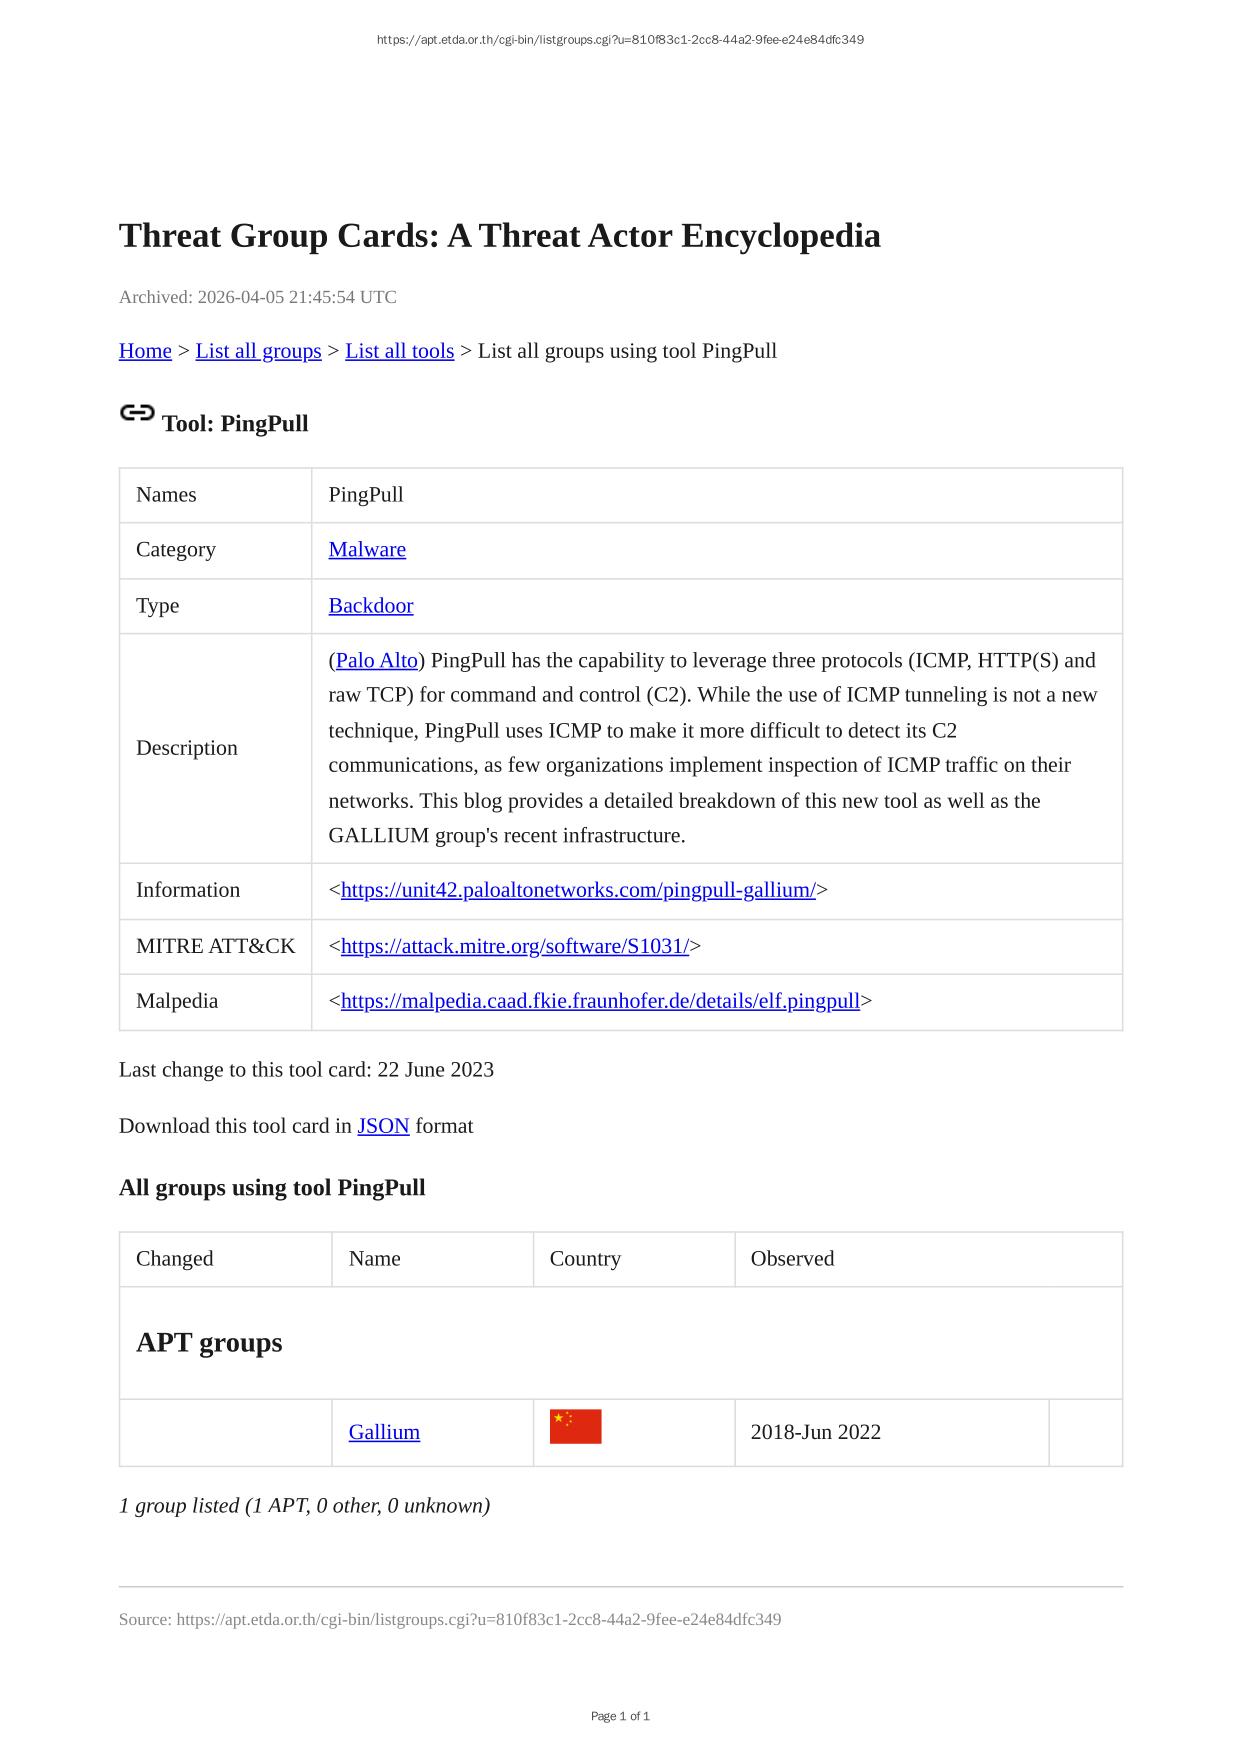This screenshot has height=1756, width=1242.
Task: Open the Gallium group card
Action: click(384, 1432)
